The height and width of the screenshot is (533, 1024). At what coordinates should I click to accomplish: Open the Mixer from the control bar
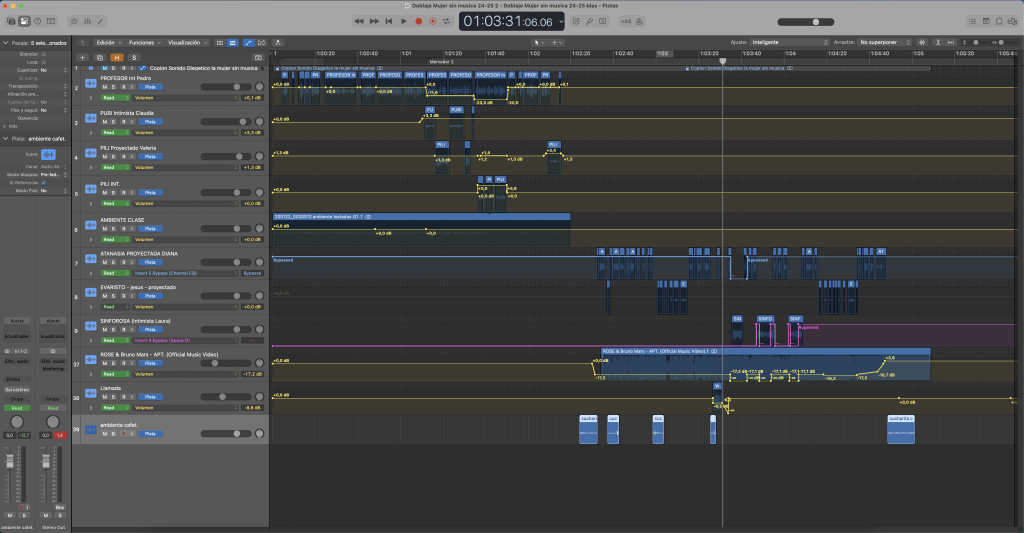click(x=85, y=21)
